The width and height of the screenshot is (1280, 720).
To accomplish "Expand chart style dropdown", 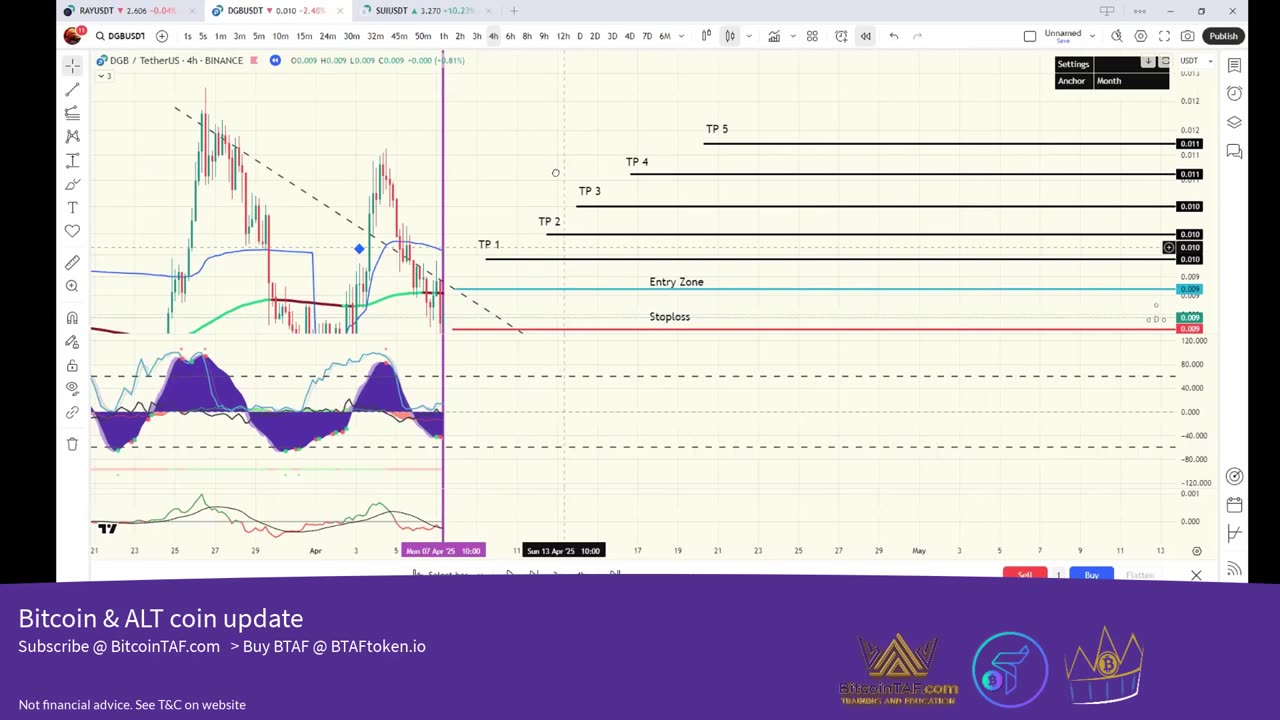I will click(748, 36).
